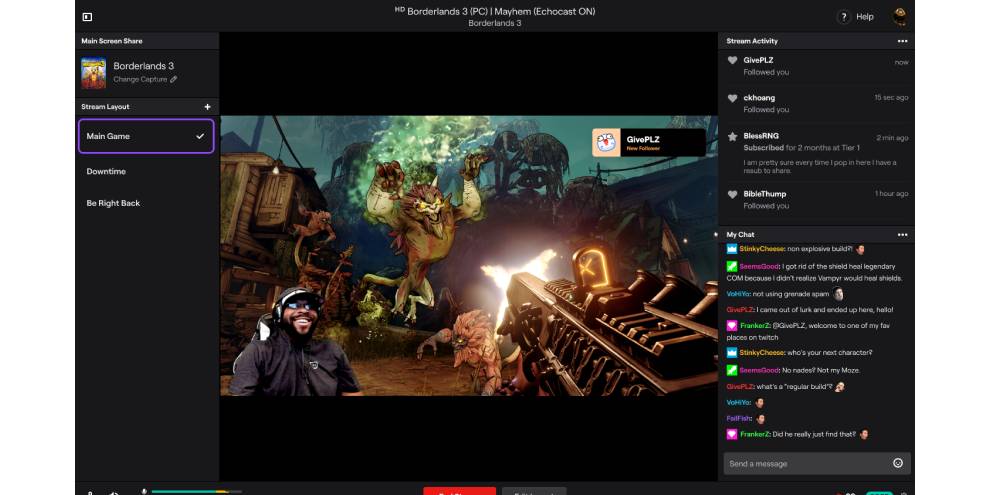Viewport: 990px width, 495px height.
Task: Open My Chat options menu
Action: tap(902, 235)
